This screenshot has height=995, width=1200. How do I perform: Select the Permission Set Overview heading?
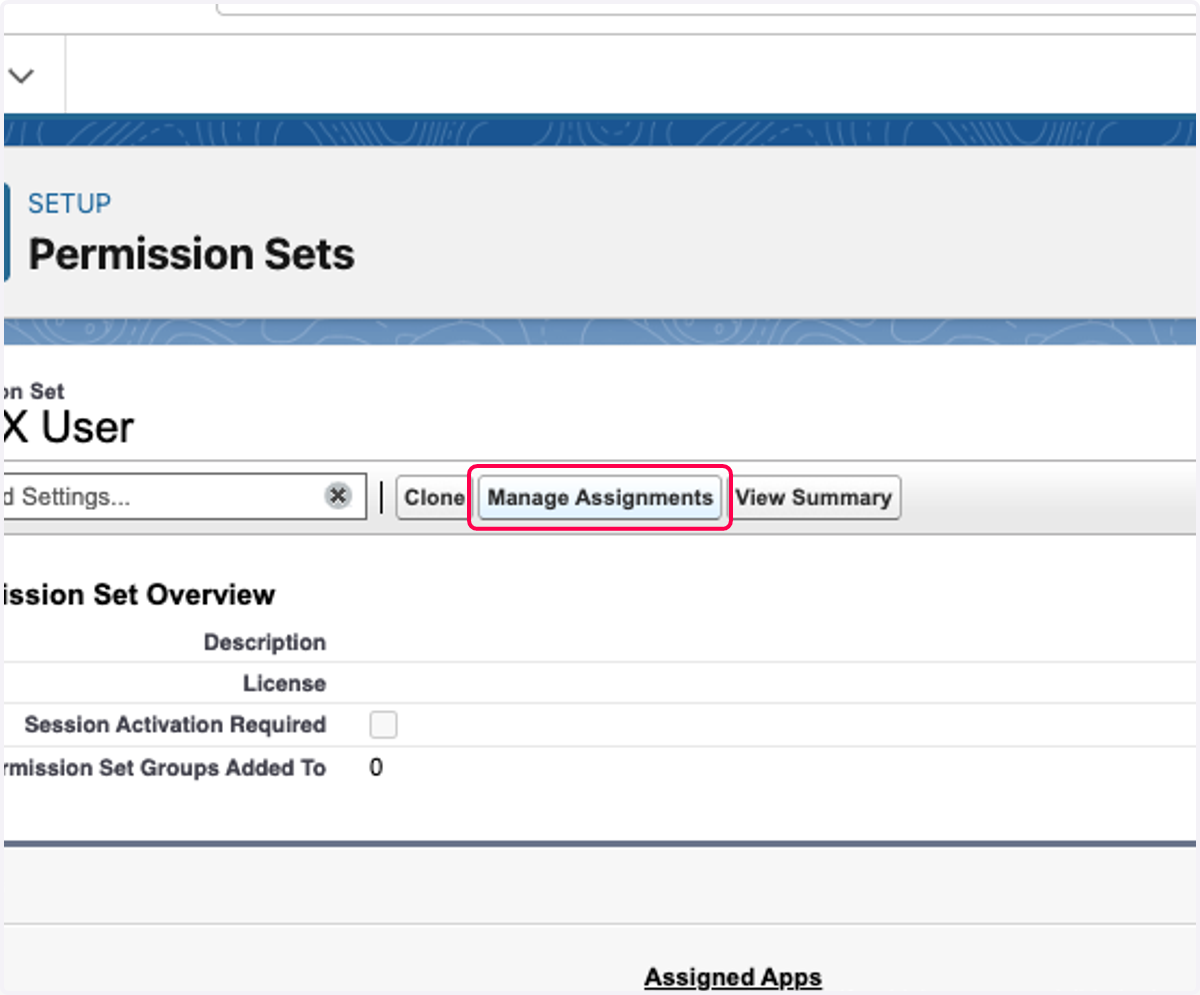tap(138, 595)
